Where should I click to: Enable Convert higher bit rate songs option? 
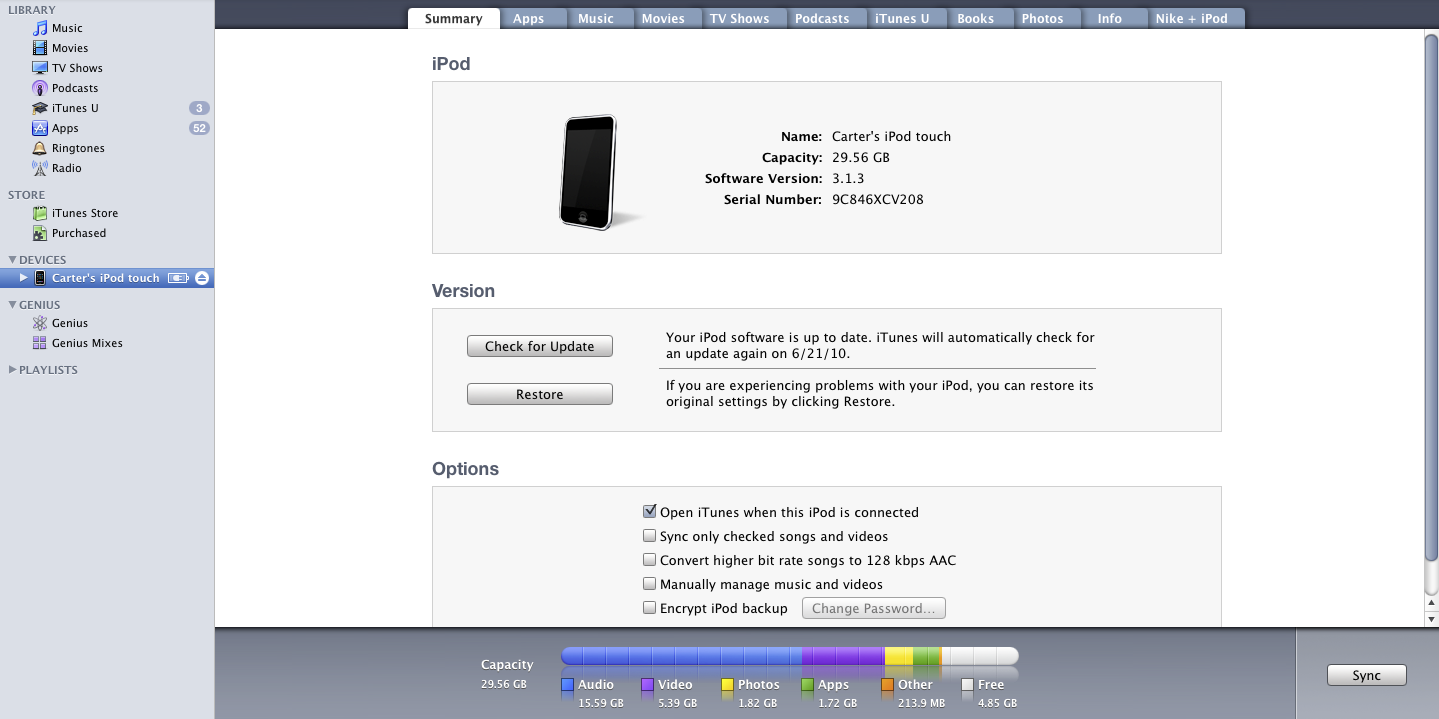pos(650,560)
